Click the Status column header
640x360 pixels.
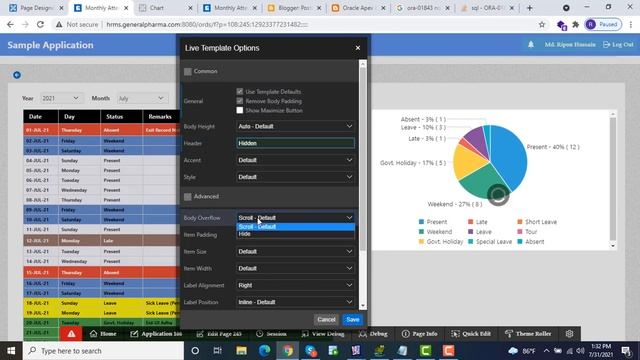121,117
